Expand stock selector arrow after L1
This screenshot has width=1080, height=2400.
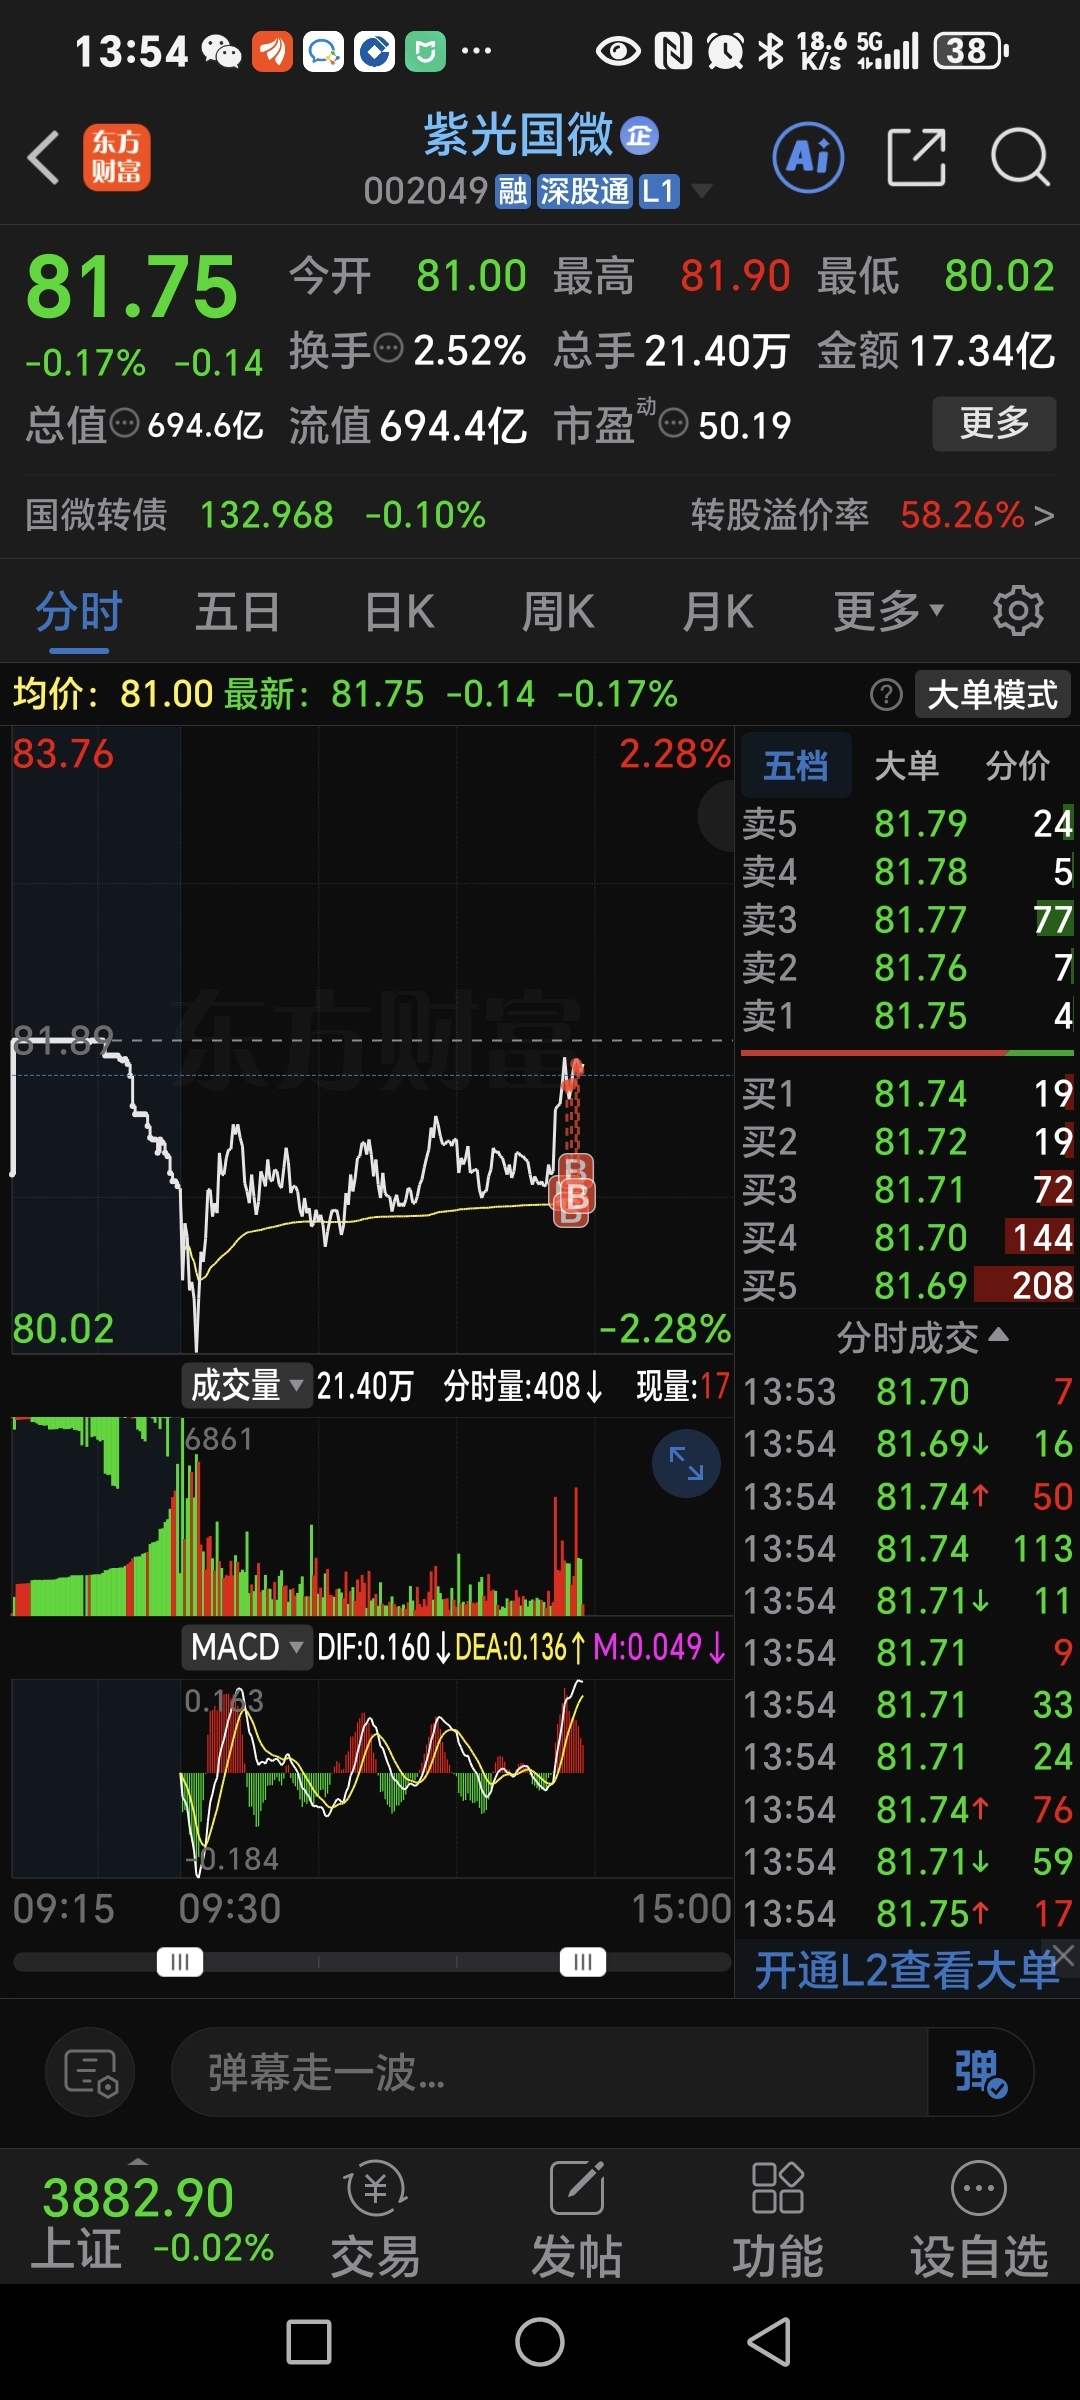[702, 191]
